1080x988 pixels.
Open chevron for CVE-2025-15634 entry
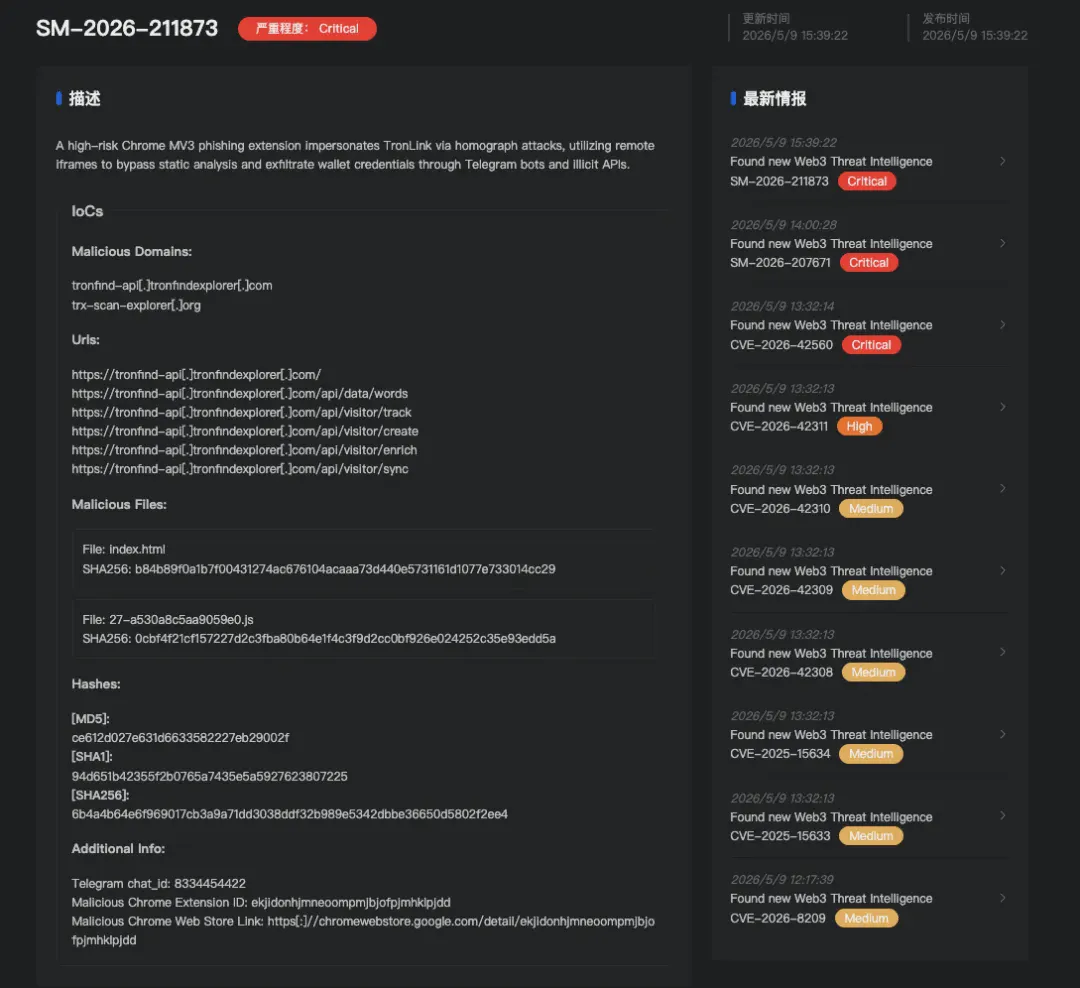[x=1002, y=734]
